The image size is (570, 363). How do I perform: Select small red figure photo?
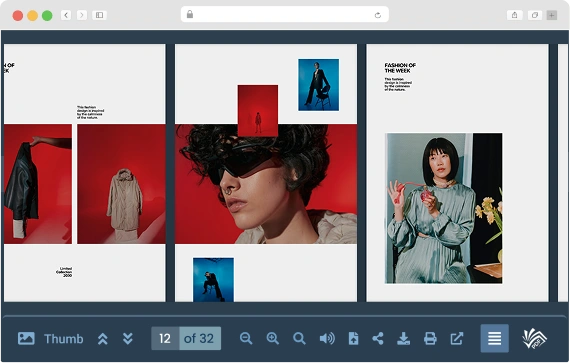tap(258, 111)
